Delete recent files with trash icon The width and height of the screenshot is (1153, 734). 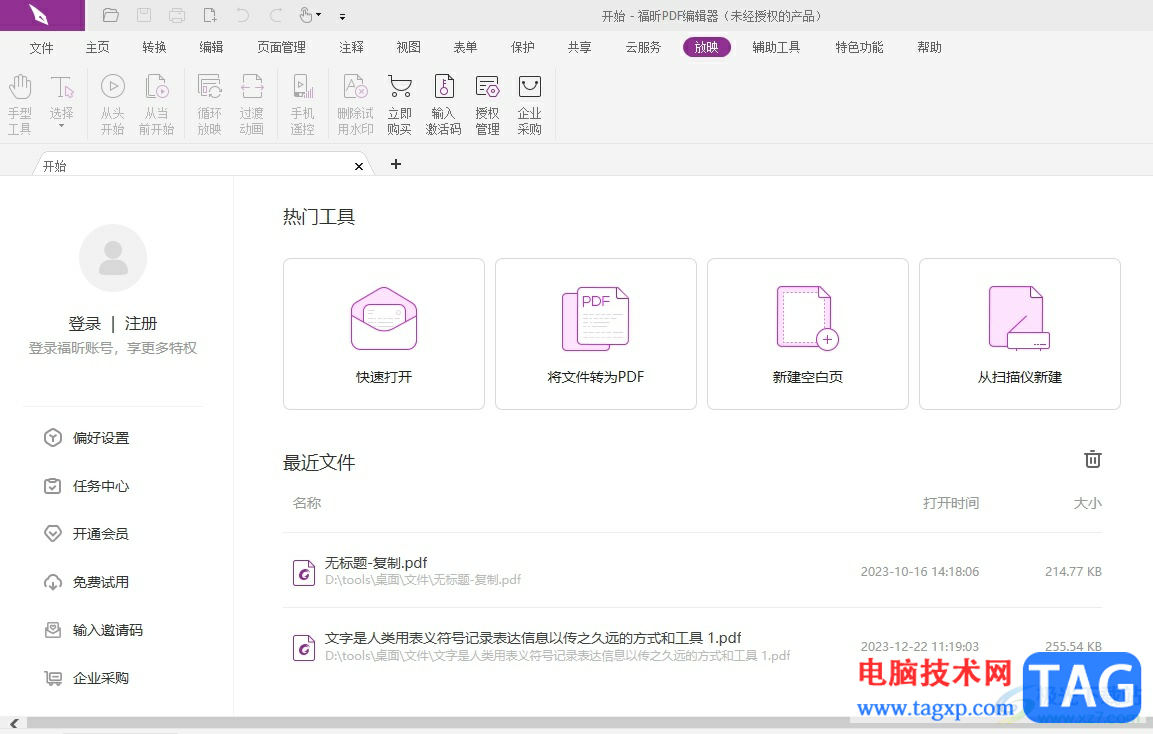click(1093, 460)
